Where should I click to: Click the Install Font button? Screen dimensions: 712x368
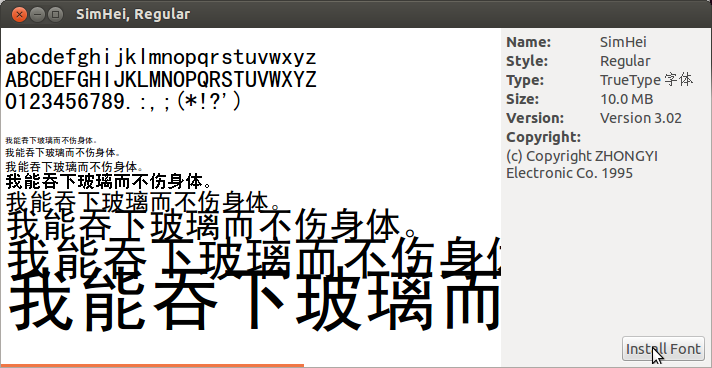point(663,348)
